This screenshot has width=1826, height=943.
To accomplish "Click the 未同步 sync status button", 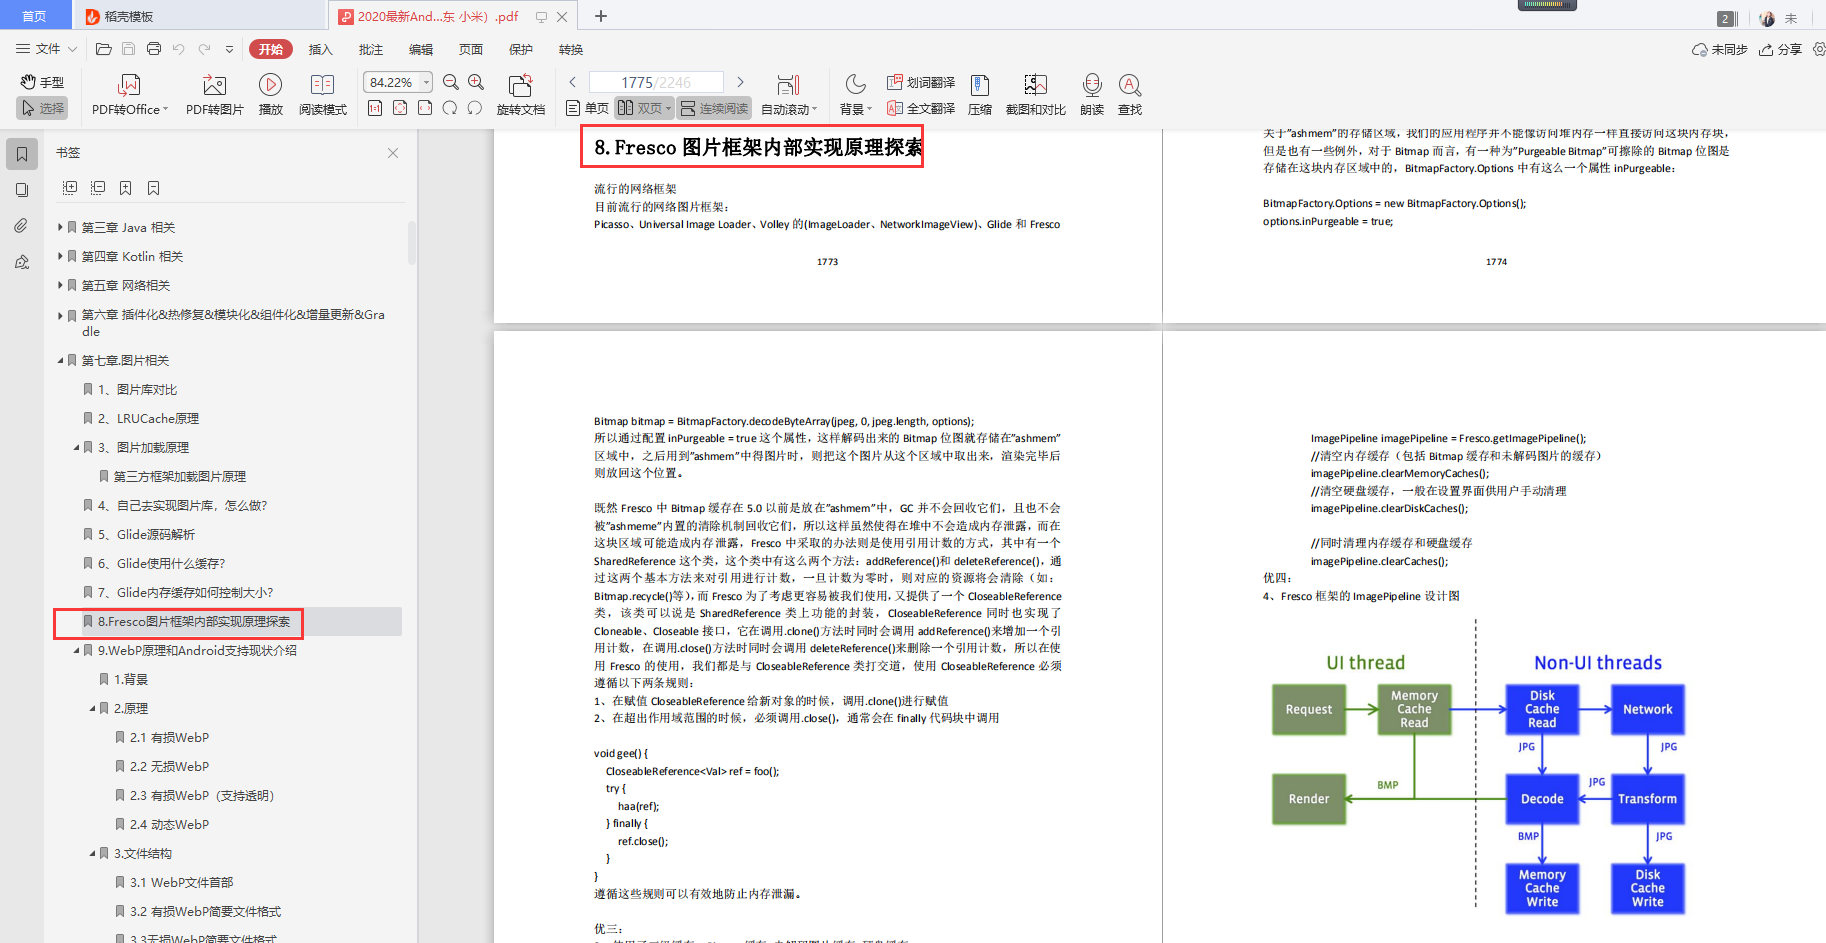I will [x=1719, y=49].
